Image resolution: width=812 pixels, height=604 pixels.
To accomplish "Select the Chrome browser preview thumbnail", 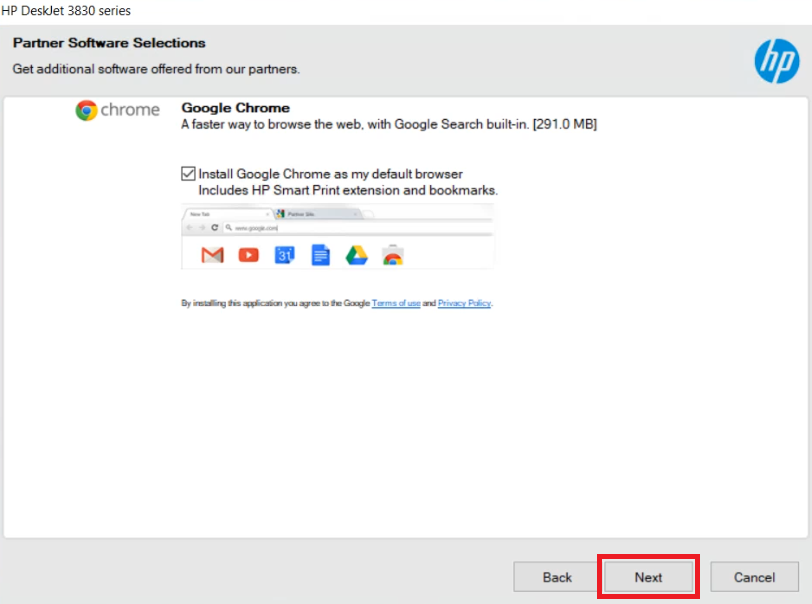I will [337, 236].
